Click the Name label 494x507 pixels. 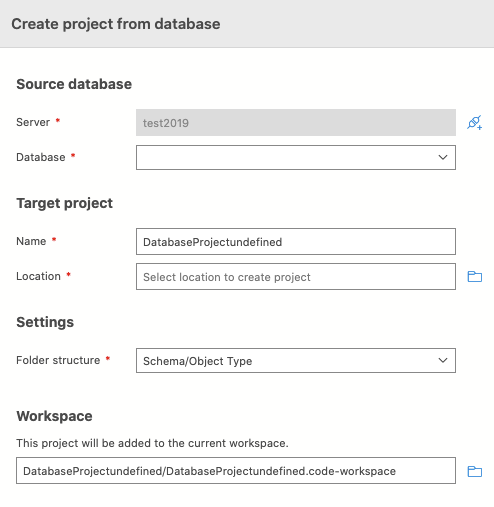[31, 241]
